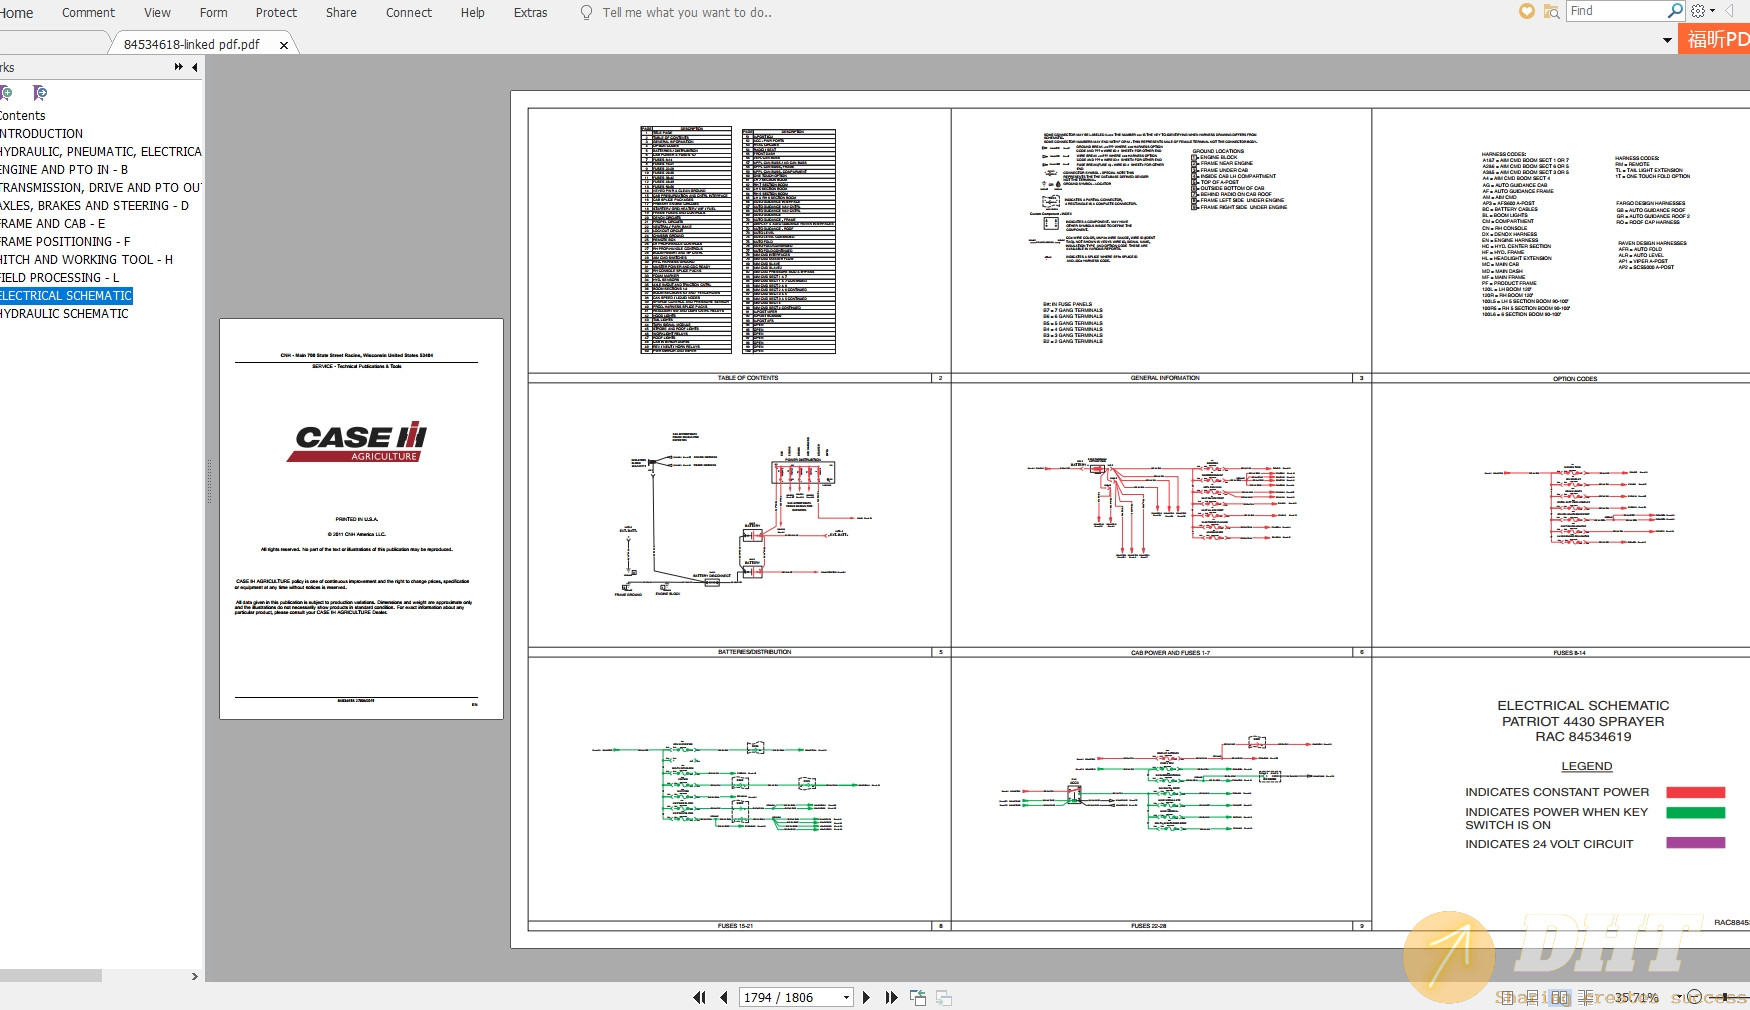Select HYDRAULIC SCHEMATIC bookmark
Image resolution: width=1750 pixels, height=1010 pixels.
coord(64,314)
